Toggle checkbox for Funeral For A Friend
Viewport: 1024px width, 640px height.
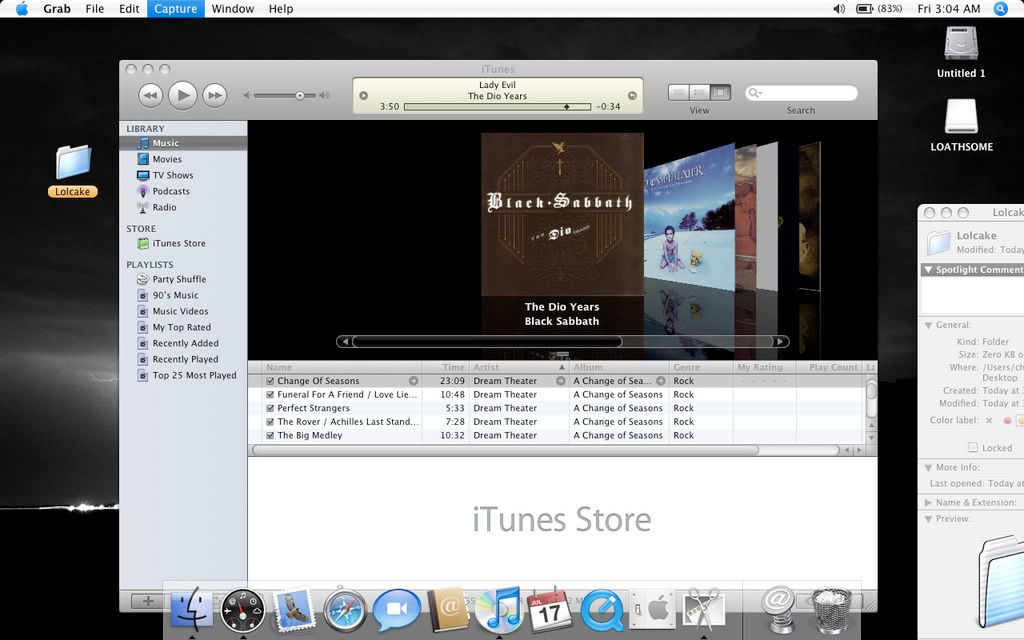coord(270,394)
